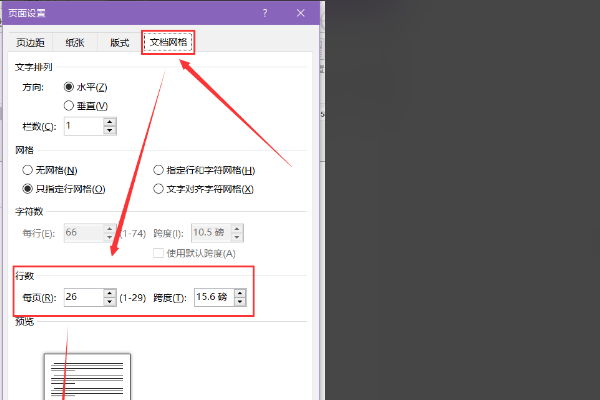Screen dimensions: 600x400
Task: Decrease 栏数 with the down arrow
Action: tap(110, 130)
